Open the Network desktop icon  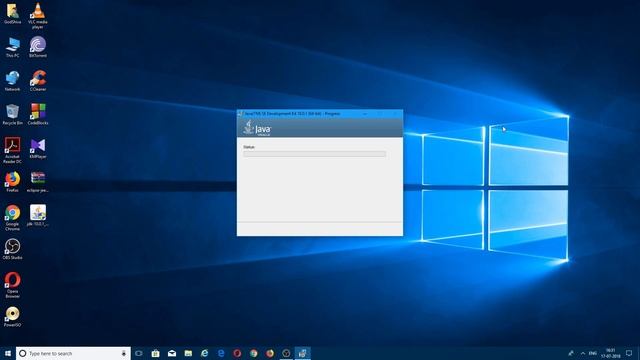point(13,81)
